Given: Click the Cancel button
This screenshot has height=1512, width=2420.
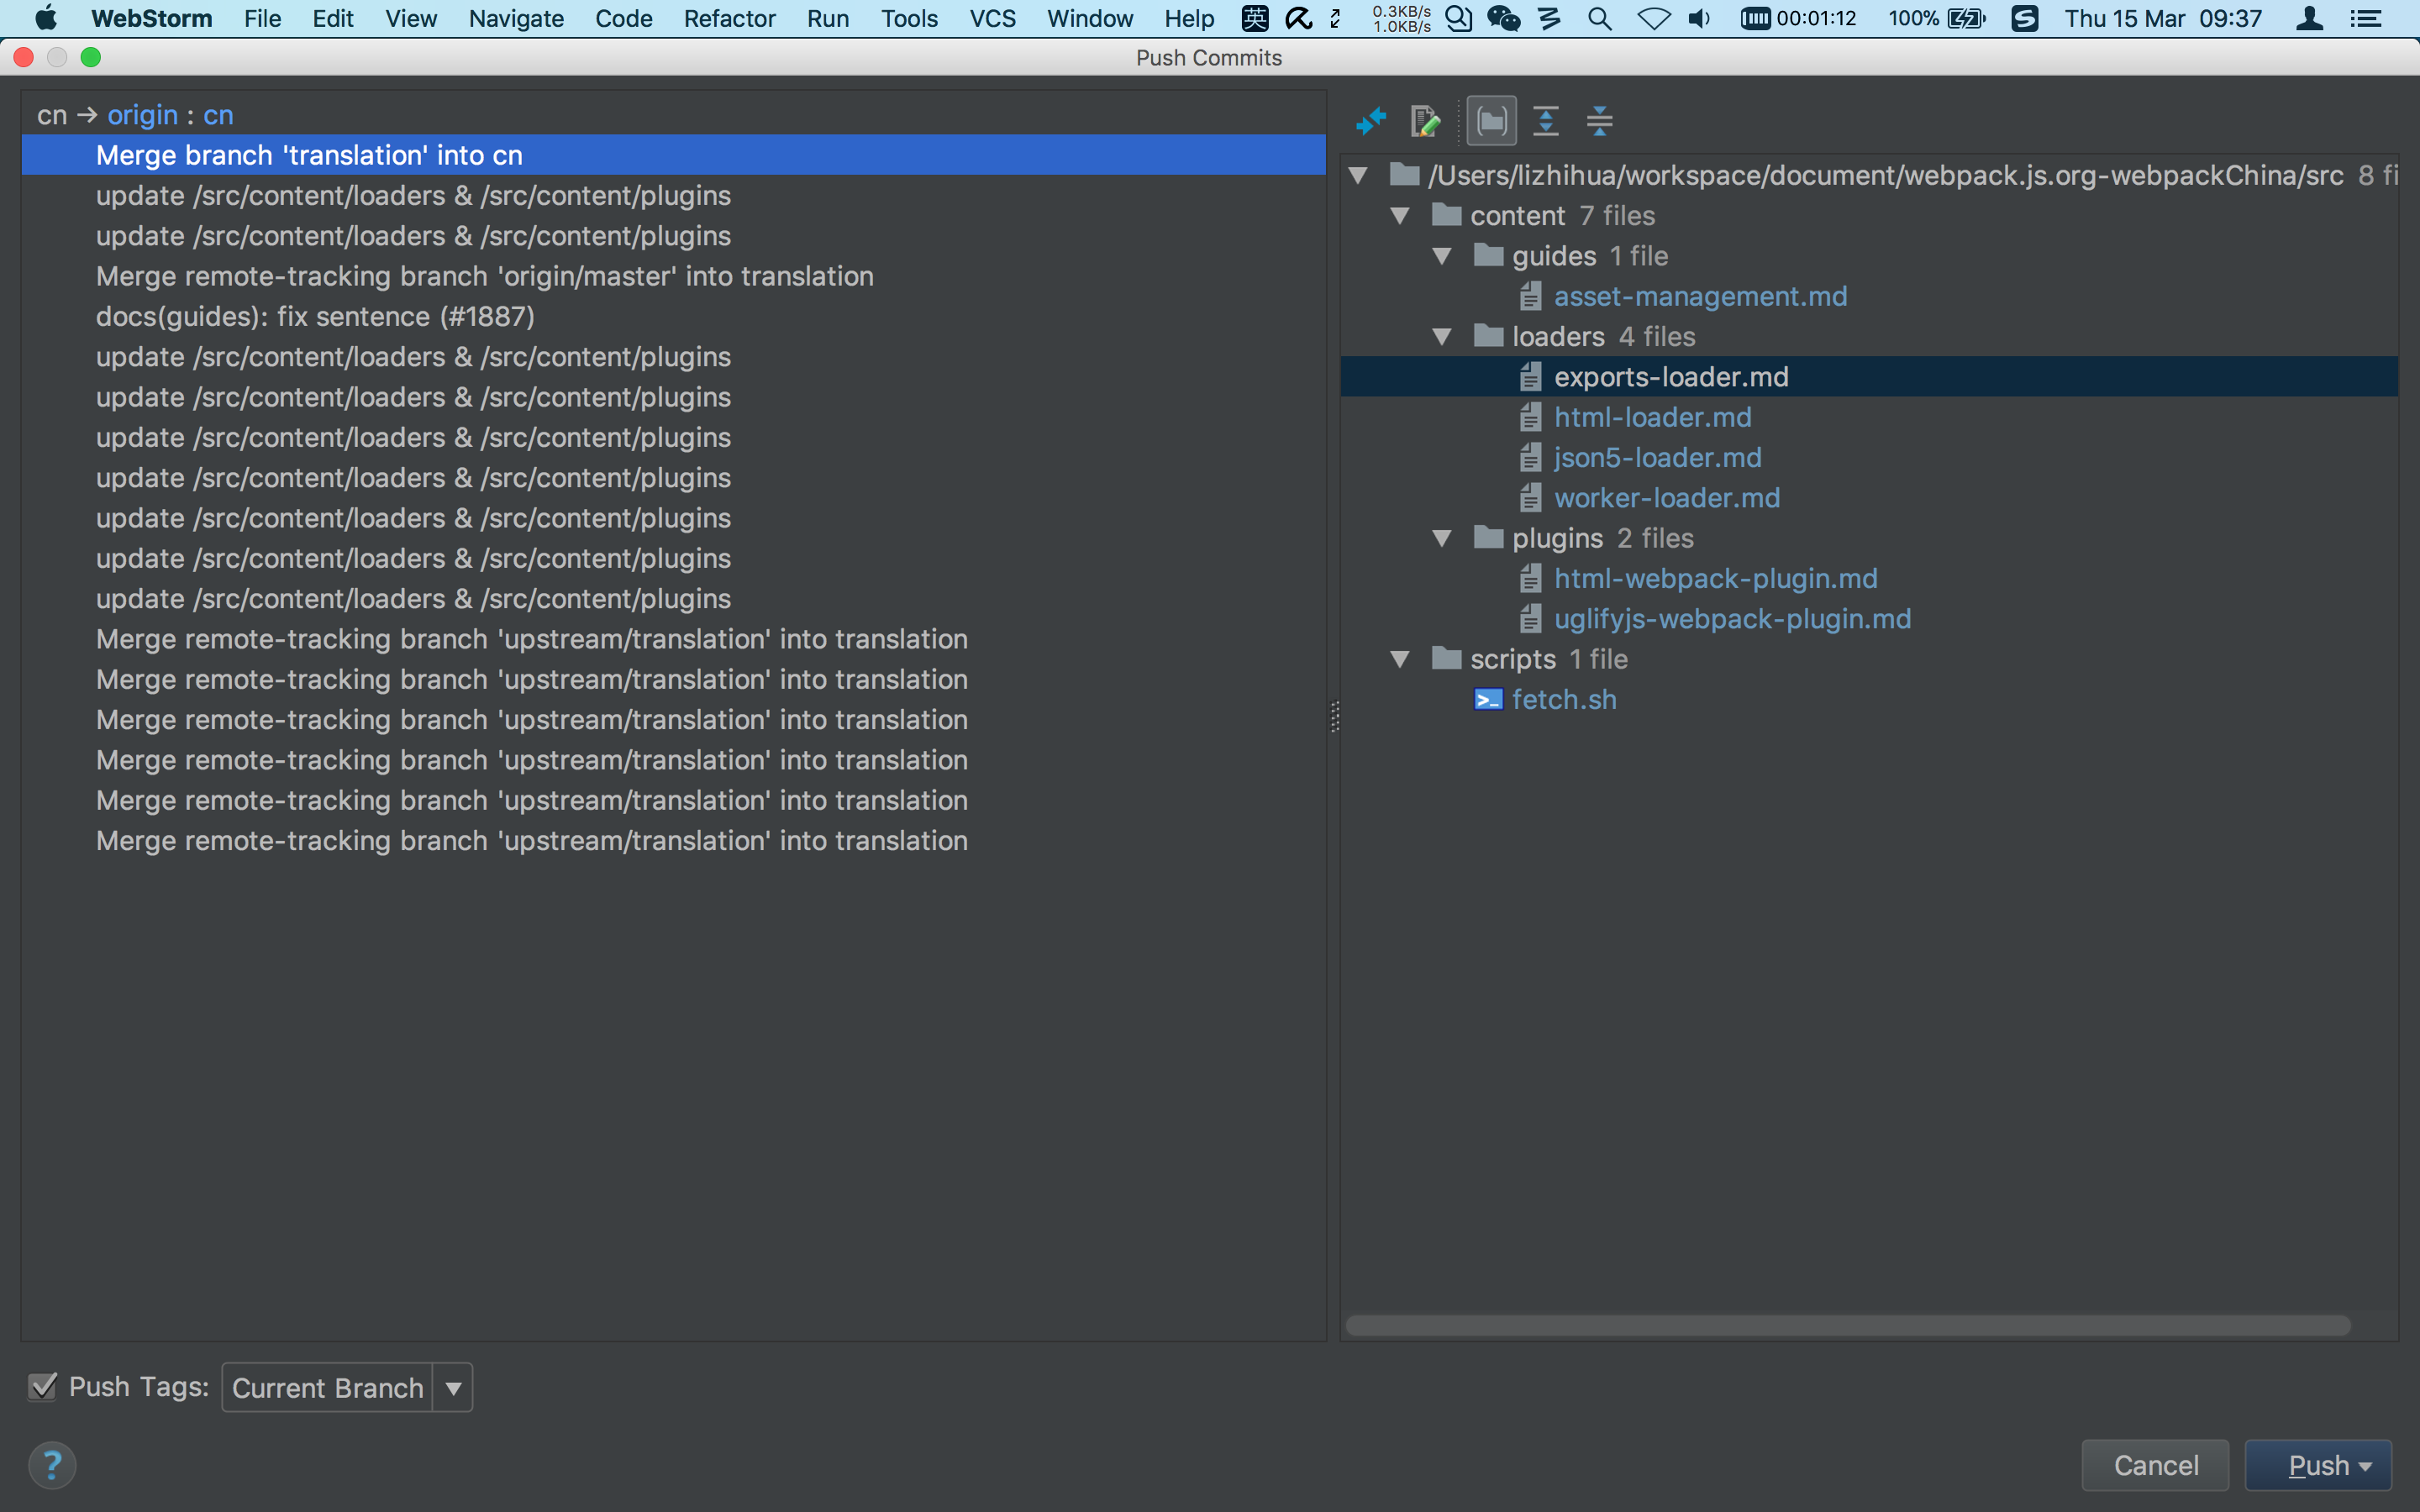Looking at the screenshot, I should [x=2155, y=1464].
